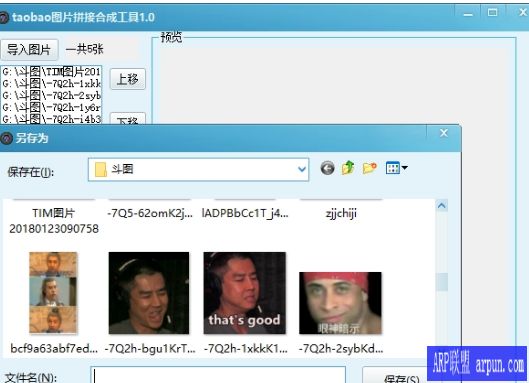Select the that's good image thumbnail

point(245,293)
